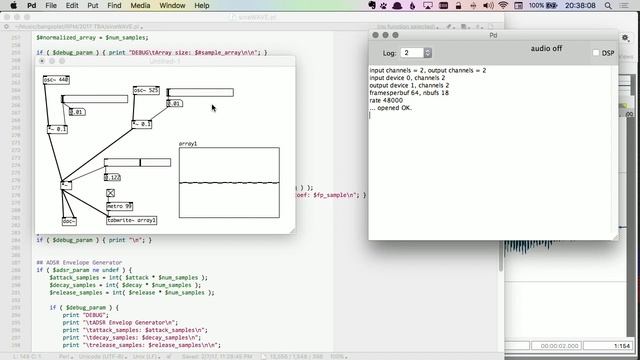640x360 pixels.
Task: Click the Log level value field
Action: click(x=412, y=53)
